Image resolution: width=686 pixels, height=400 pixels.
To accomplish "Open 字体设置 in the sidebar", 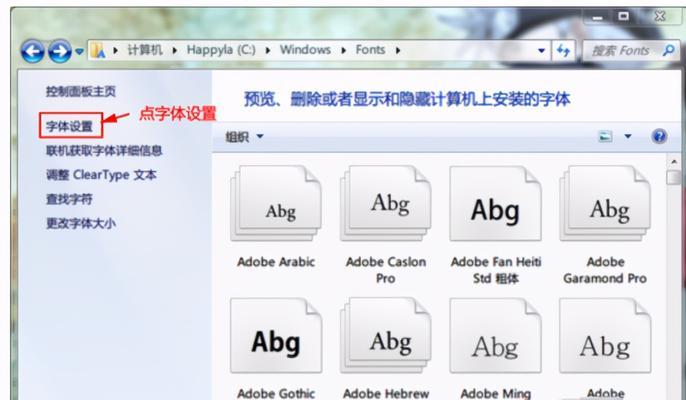I will (70, 126).
